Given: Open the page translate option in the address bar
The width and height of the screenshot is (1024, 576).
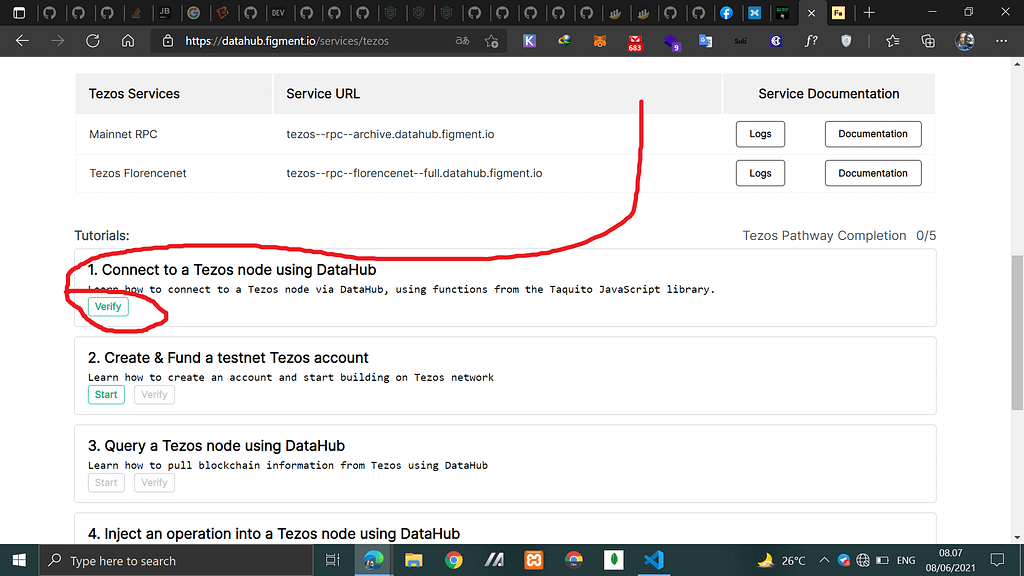Looking at the screenshot, I should point(462,41).
